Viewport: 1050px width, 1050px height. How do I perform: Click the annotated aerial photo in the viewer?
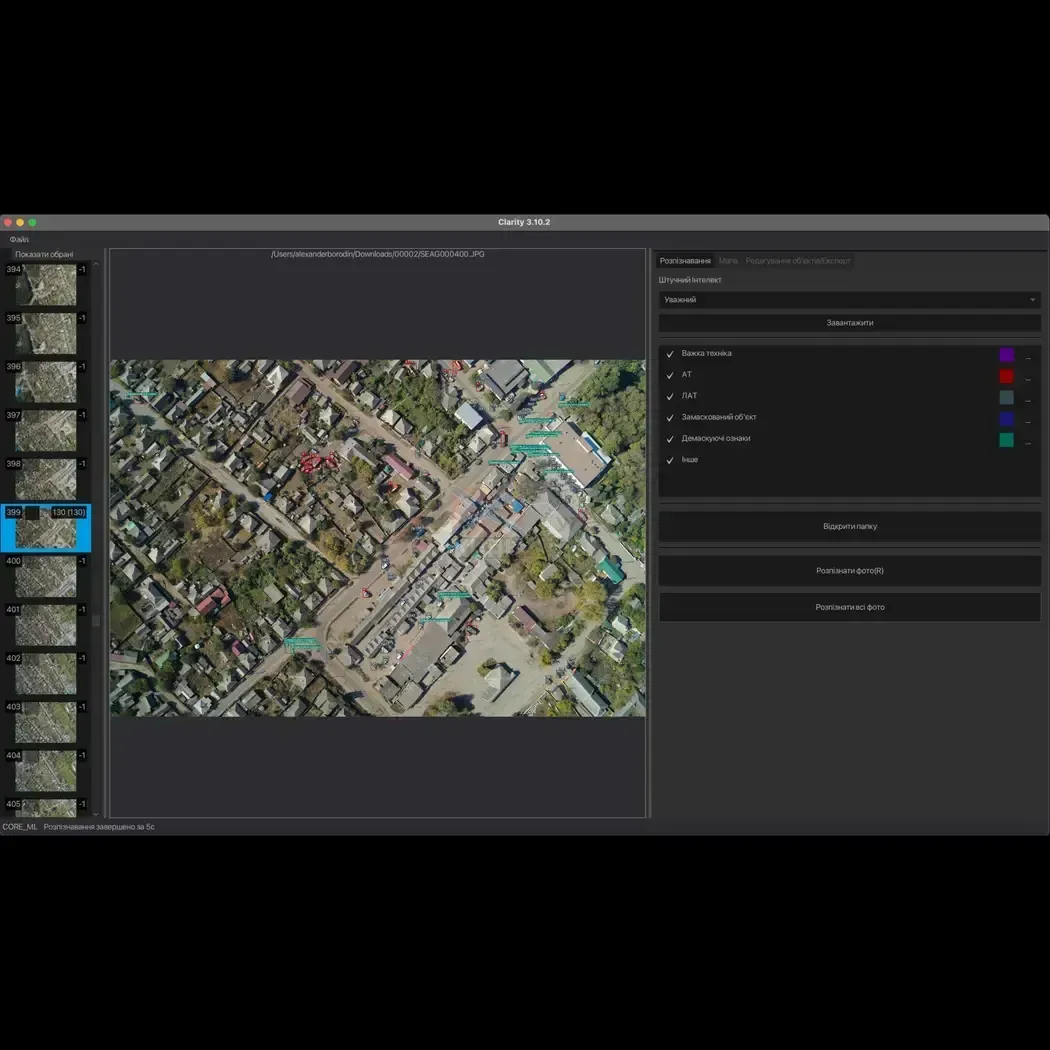pyautogui.click(x=378, y=538)
